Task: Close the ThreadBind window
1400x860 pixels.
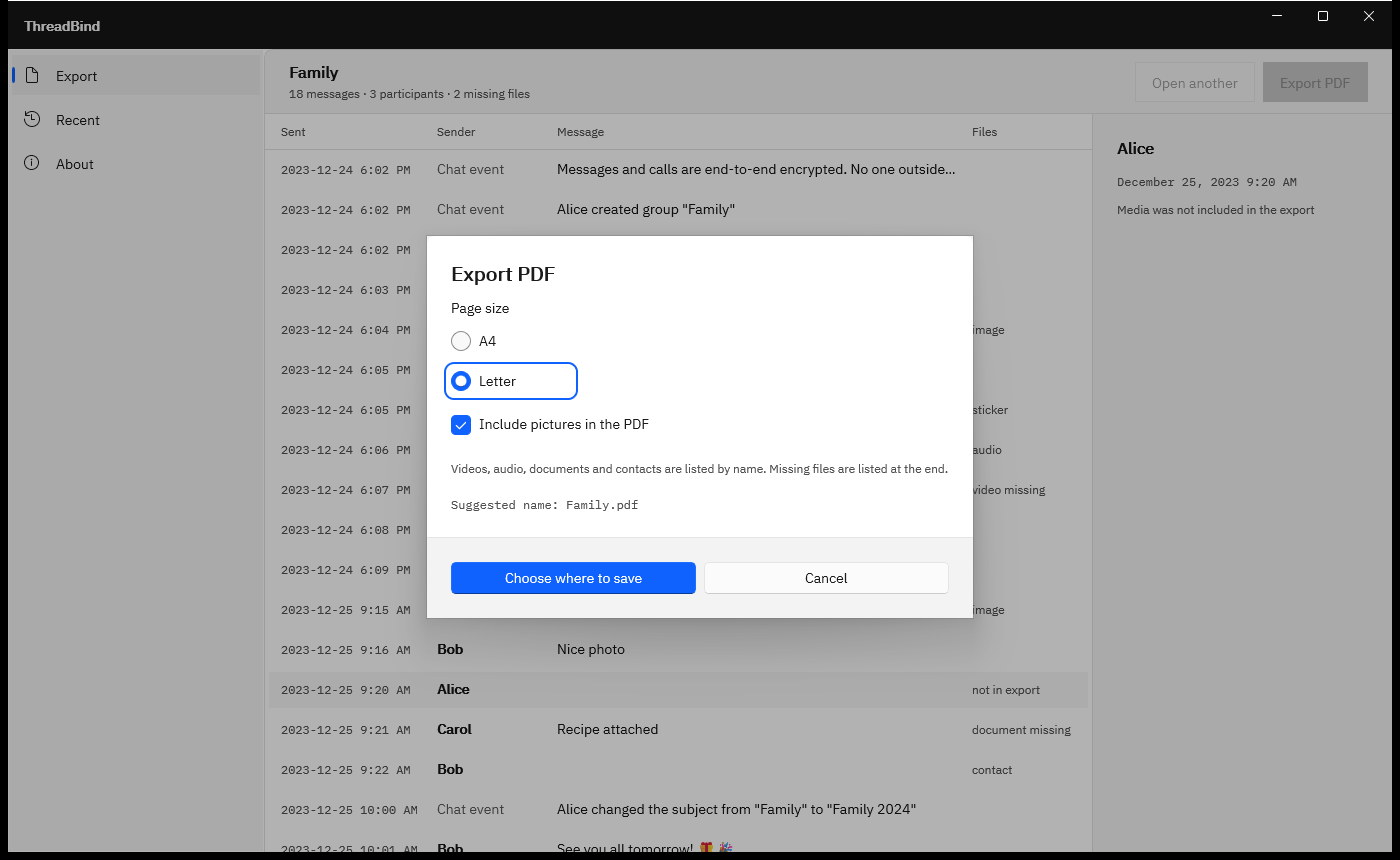Action: [x=1369, y=16]
